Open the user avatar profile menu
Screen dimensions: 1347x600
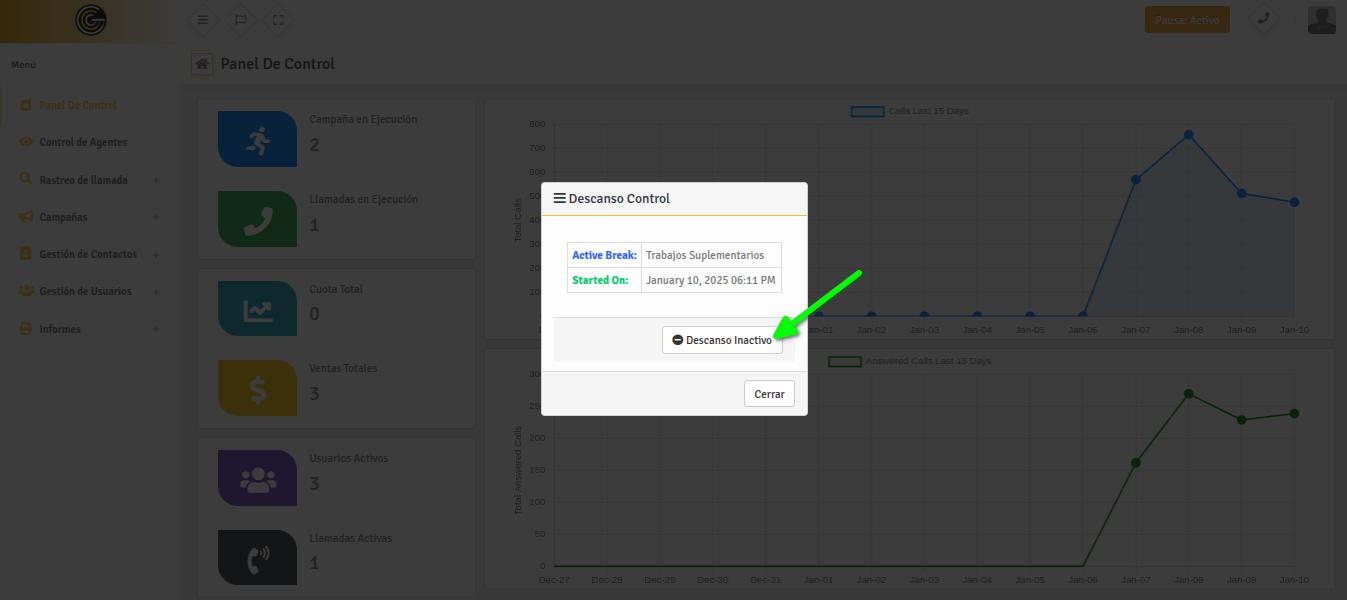click(x=1321, y=20)
